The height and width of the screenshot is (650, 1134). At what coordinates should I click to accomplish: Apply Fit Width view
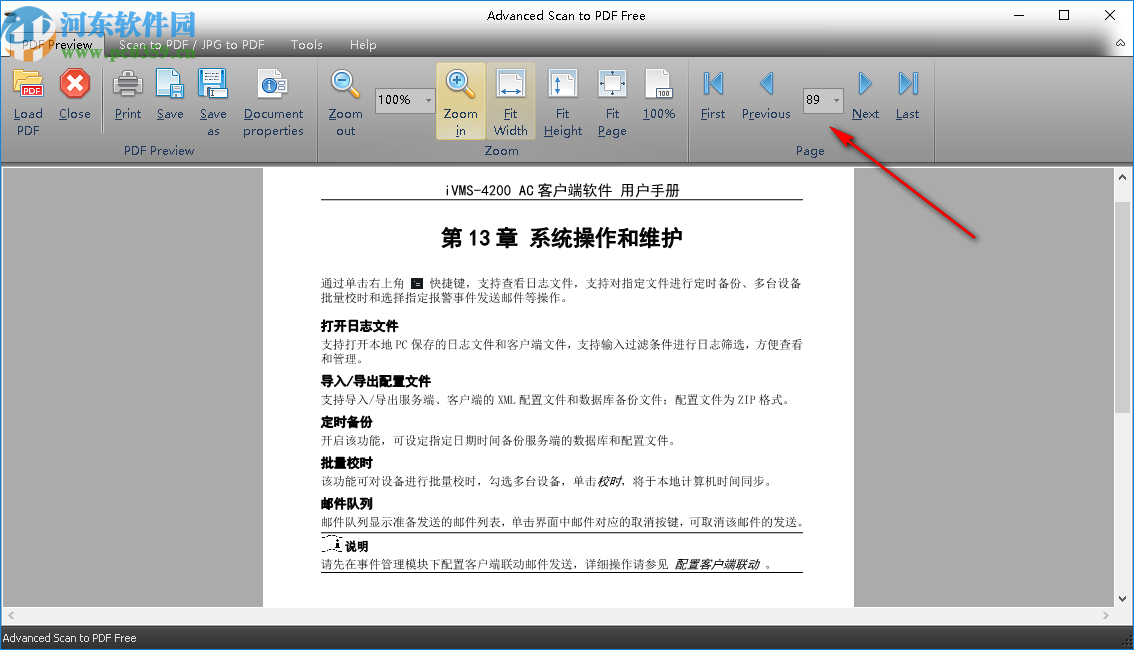click(511, 97)
